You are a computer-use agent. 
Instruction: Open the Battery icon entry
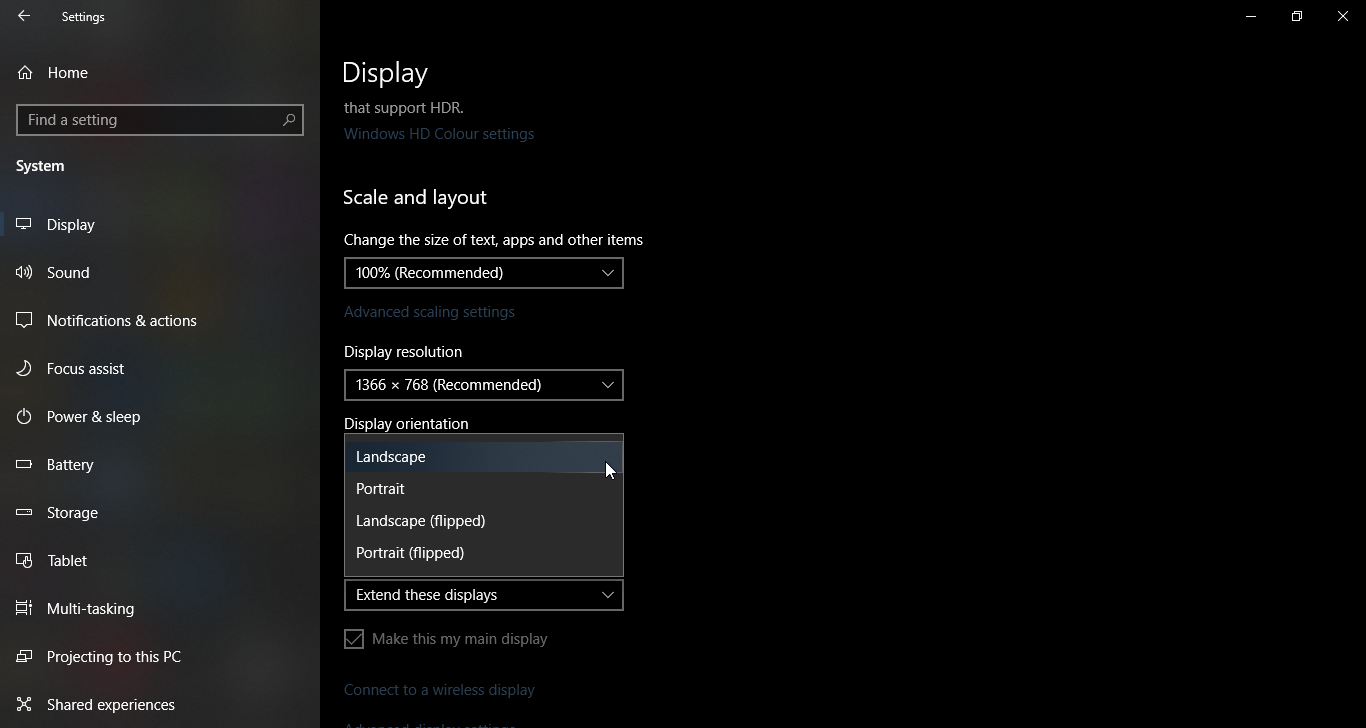point(25,465)
